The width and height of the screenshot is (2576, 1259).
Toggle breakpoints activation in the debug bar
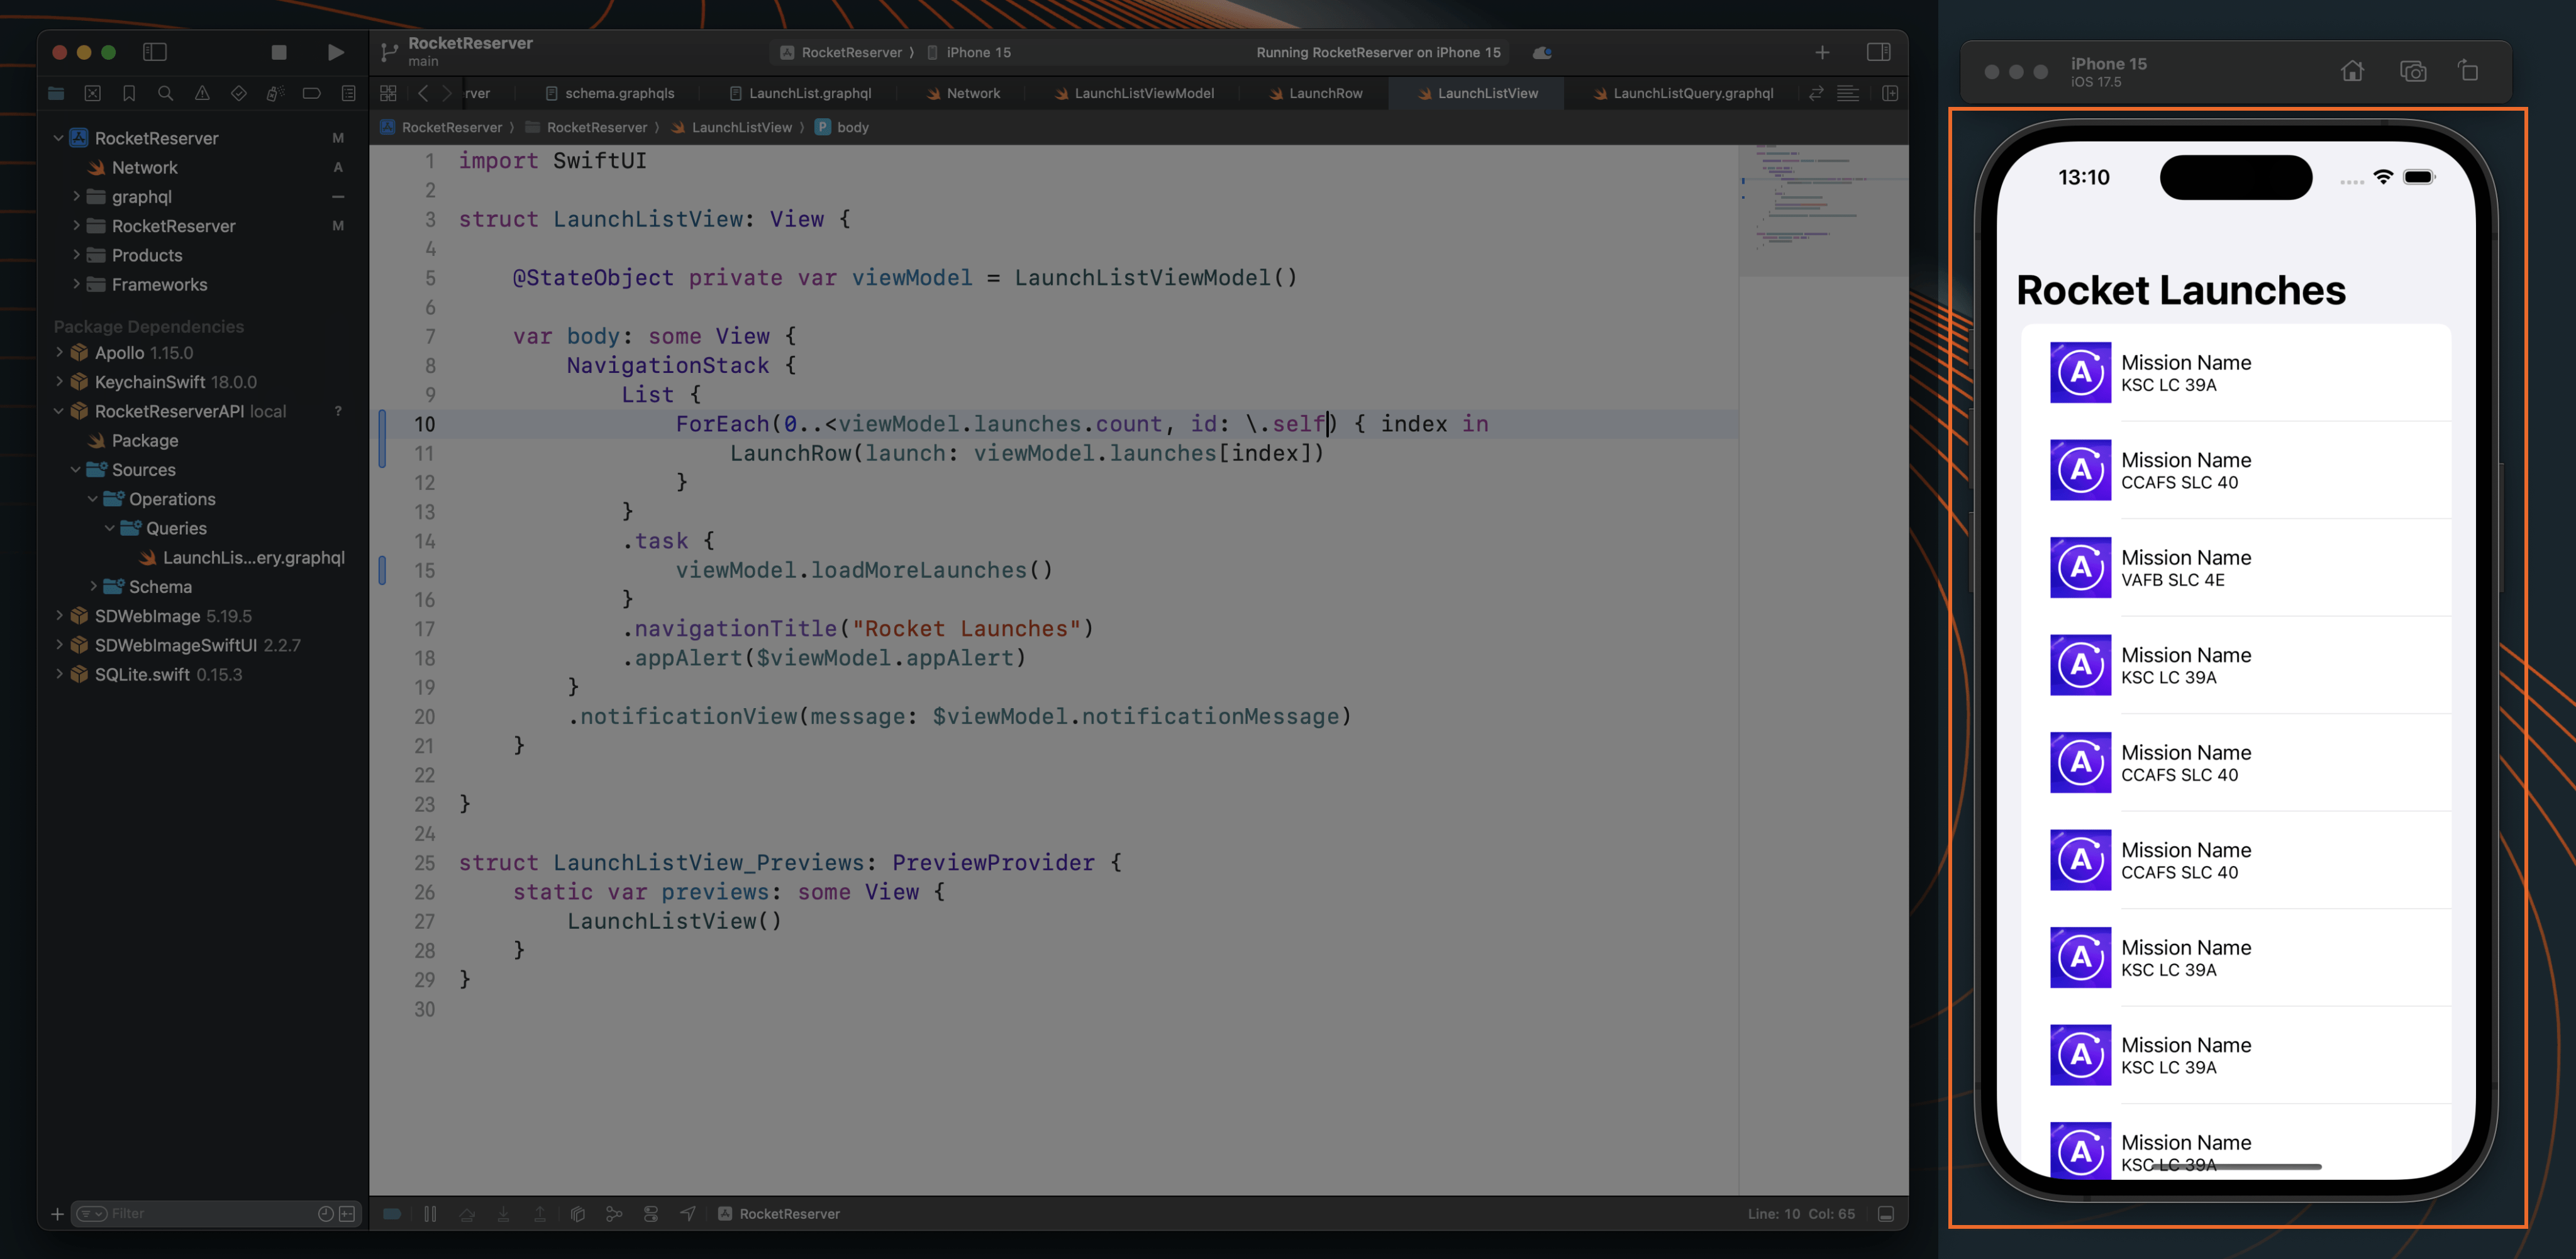391,1213
